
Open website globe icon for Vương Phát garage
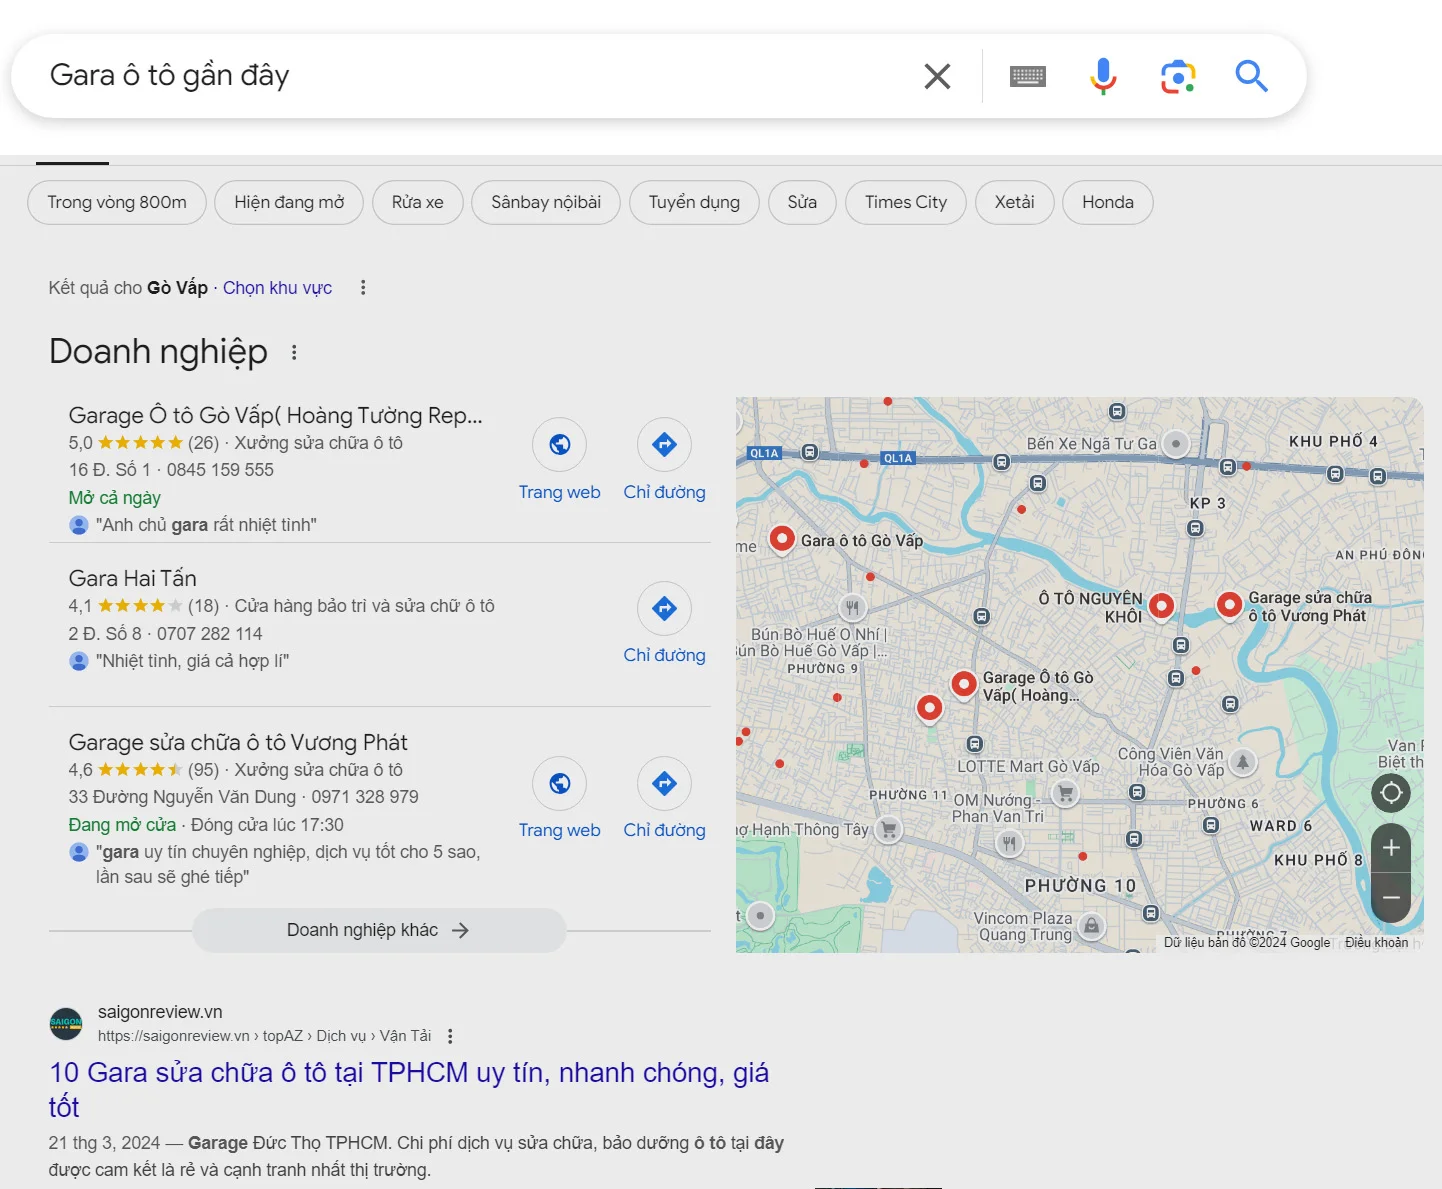560,783
